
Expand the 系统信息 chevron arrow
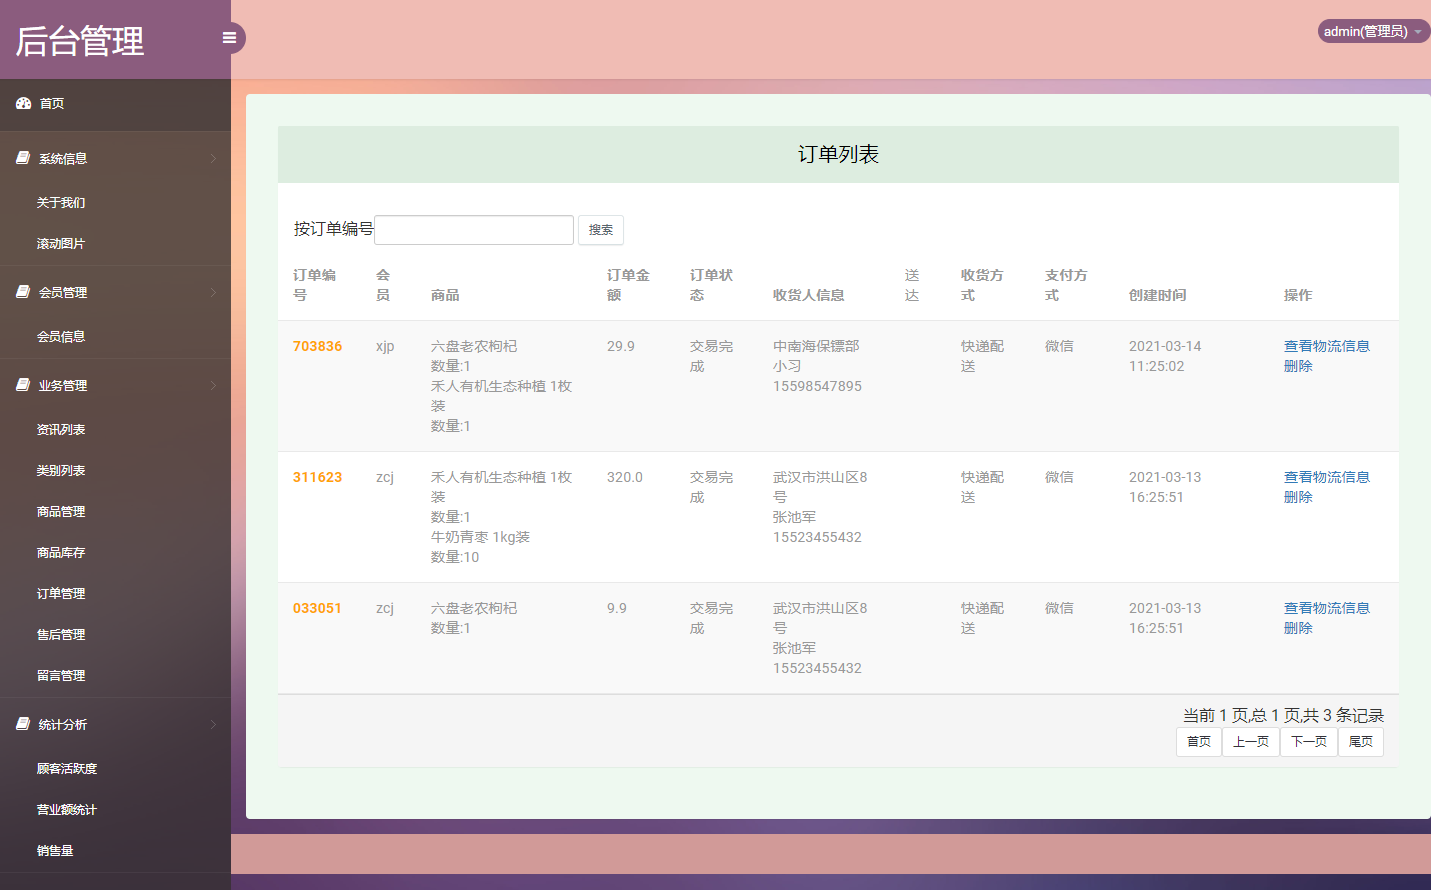click(x=213, y=158)
